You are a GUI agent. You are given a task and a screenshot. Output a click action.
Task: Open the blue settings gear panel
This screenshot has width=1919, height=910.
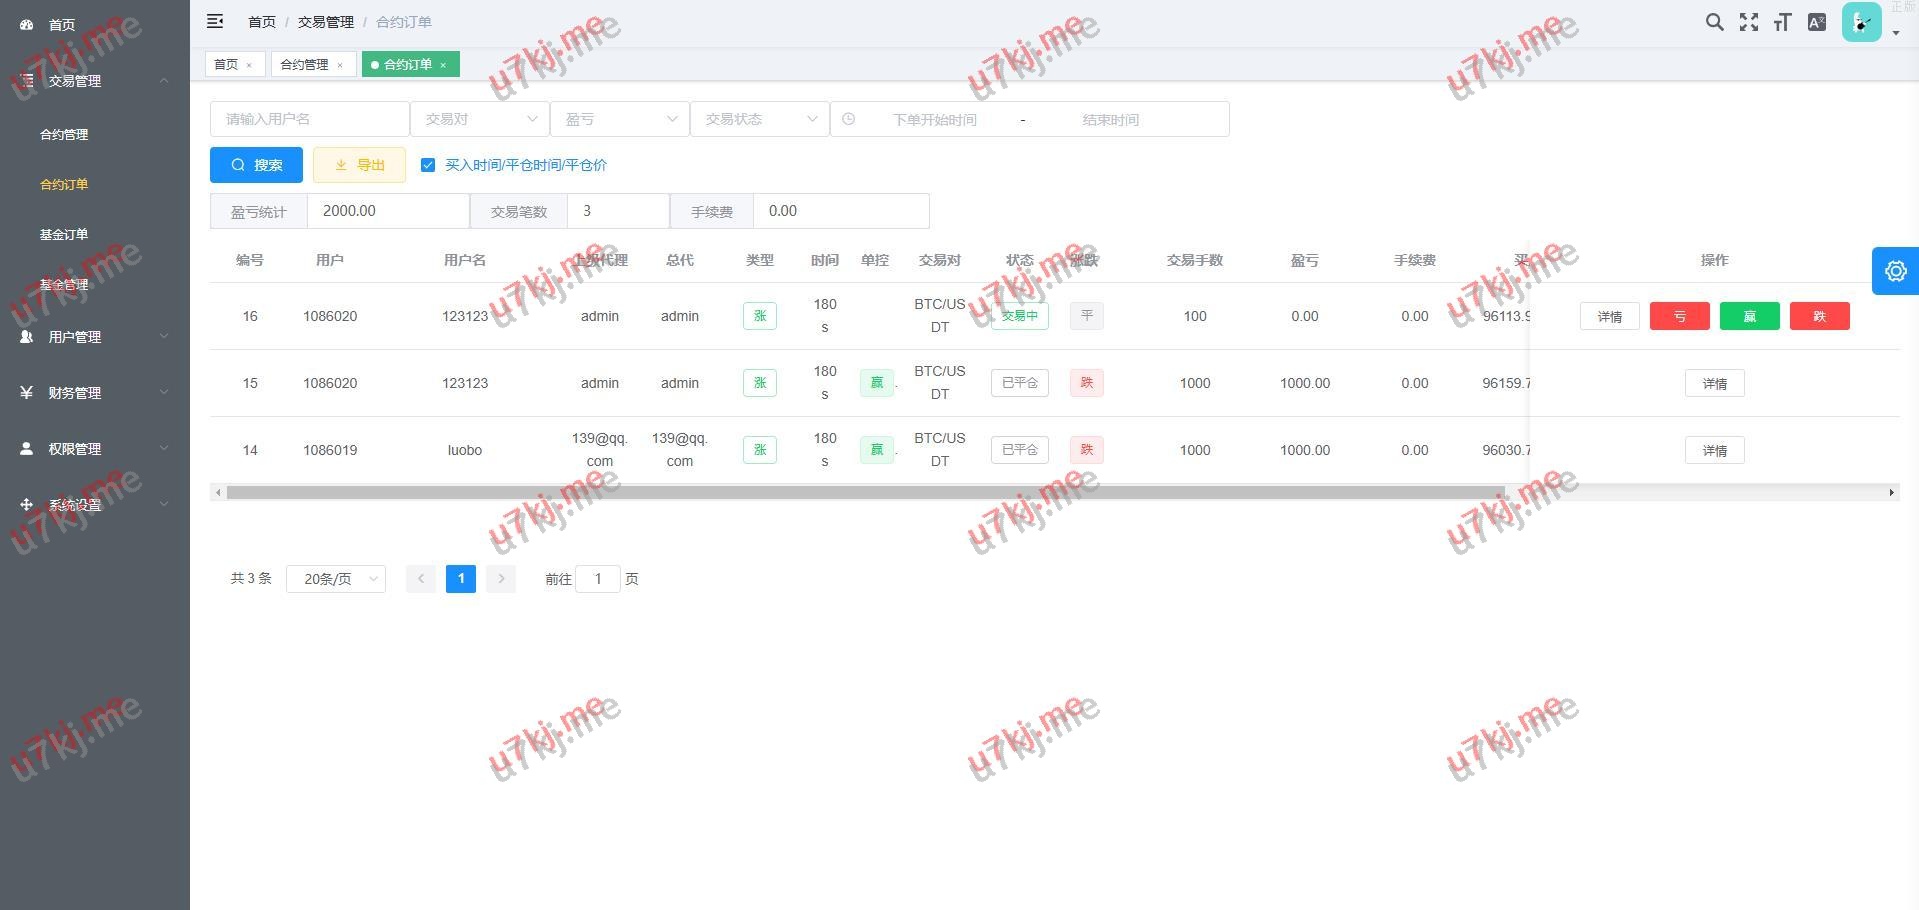pyautogui.click(x=1895, y=271)
